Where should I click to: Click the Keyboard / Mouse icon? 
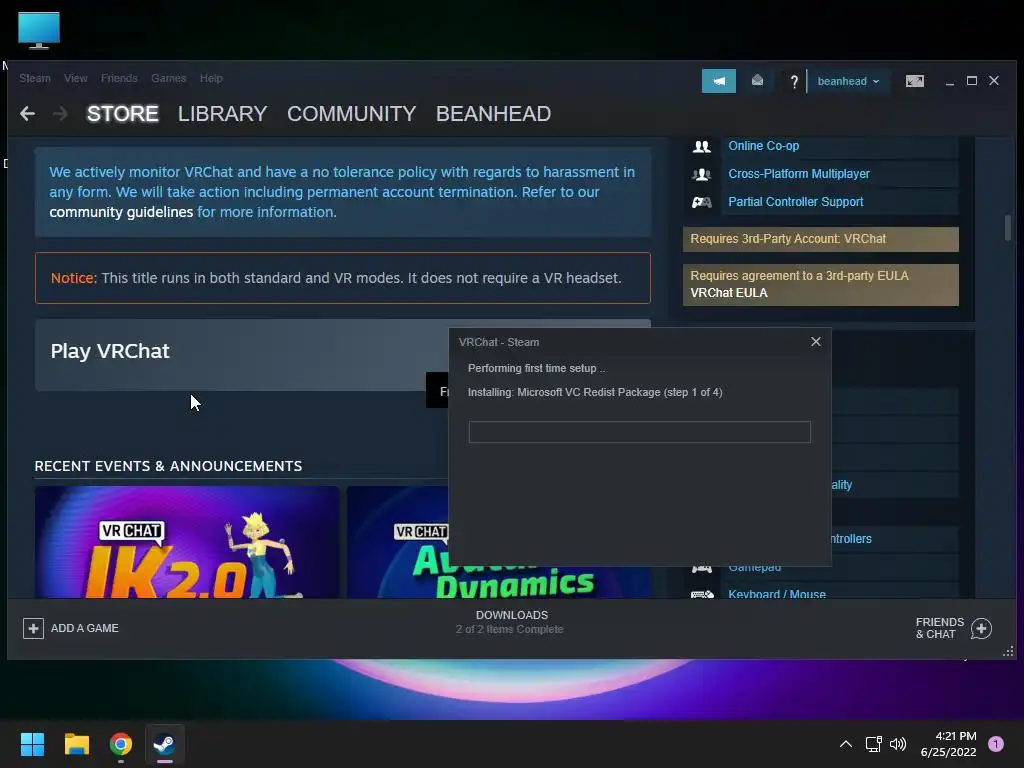pyautogui.click(x=702, y=594)
